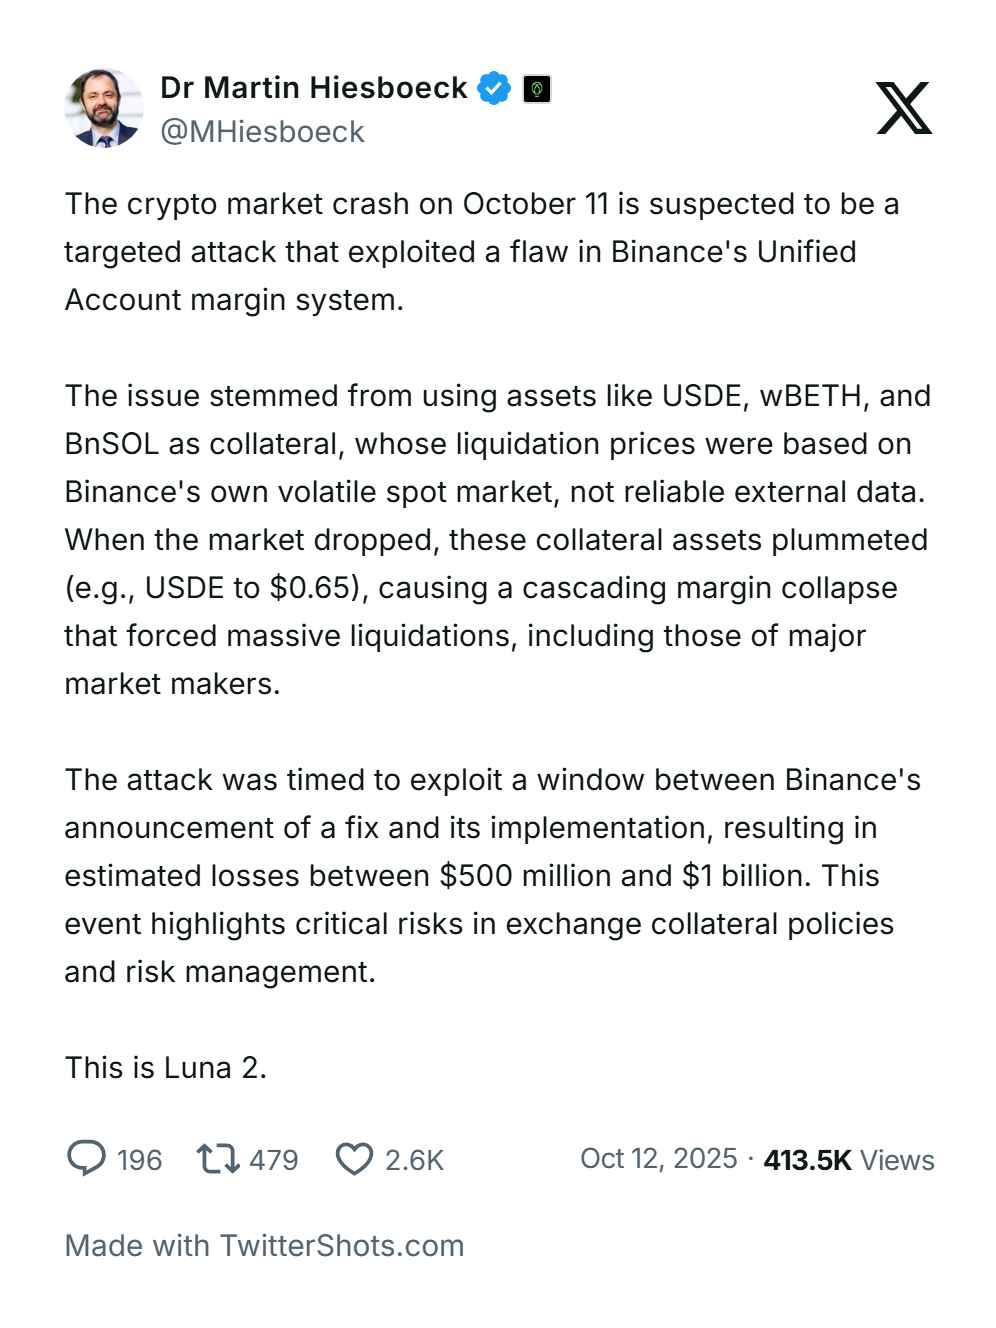996x1328 pixels.
Task: Click the green affiliate badge beside the name
Action: point(537,89)
